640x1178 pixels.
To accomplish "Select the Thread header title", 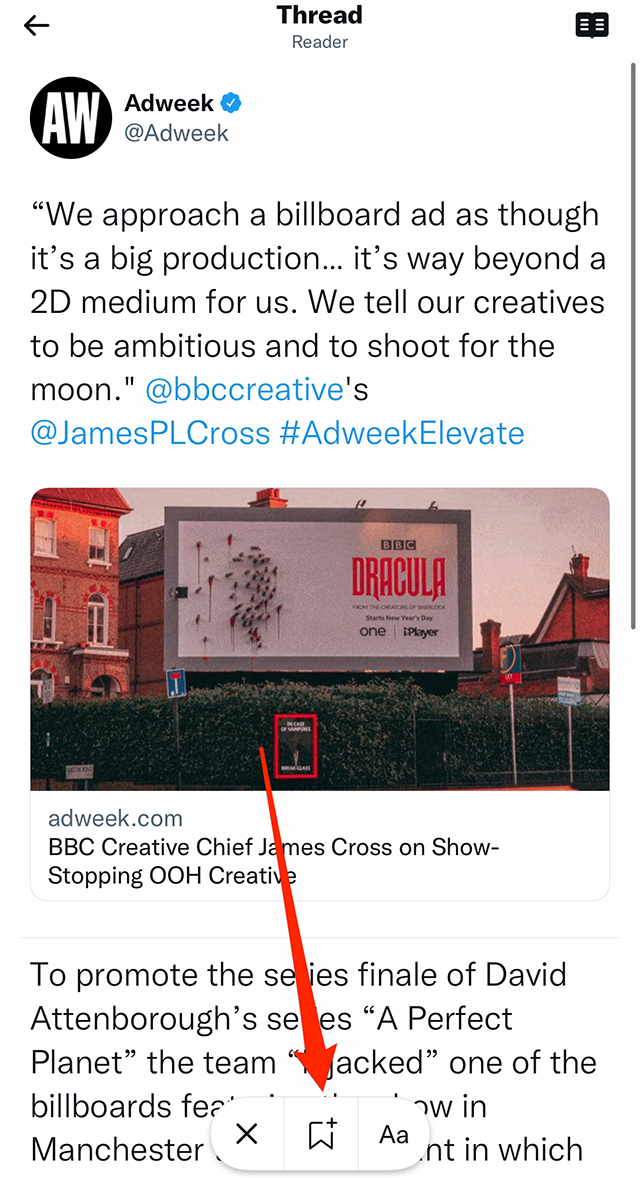I will pos(319,14).
